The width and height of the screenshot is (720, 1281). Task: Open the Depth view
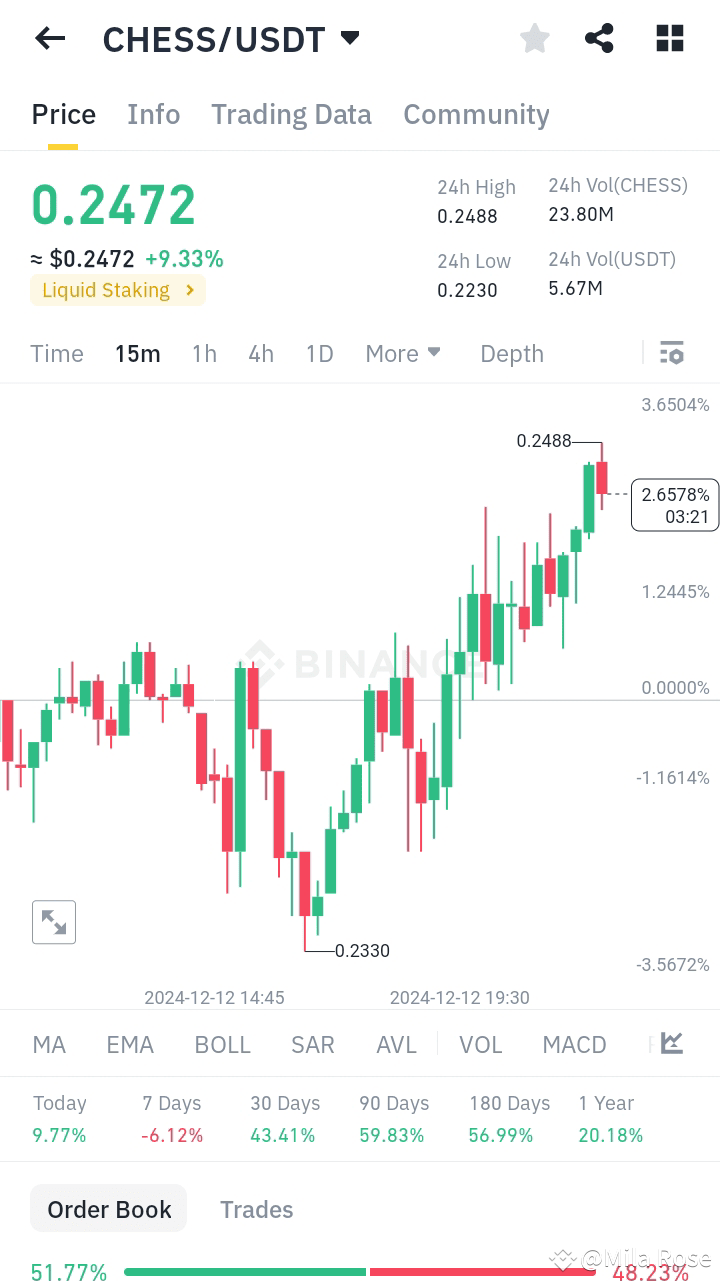point(511,353)
